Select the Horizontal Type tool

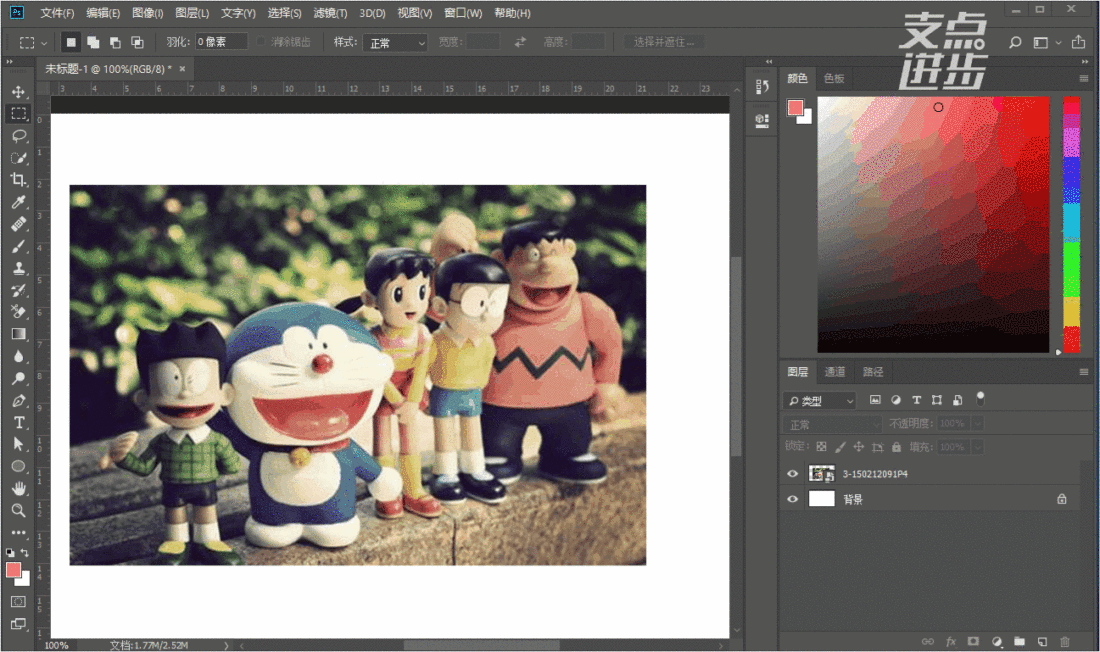point(19,423)
